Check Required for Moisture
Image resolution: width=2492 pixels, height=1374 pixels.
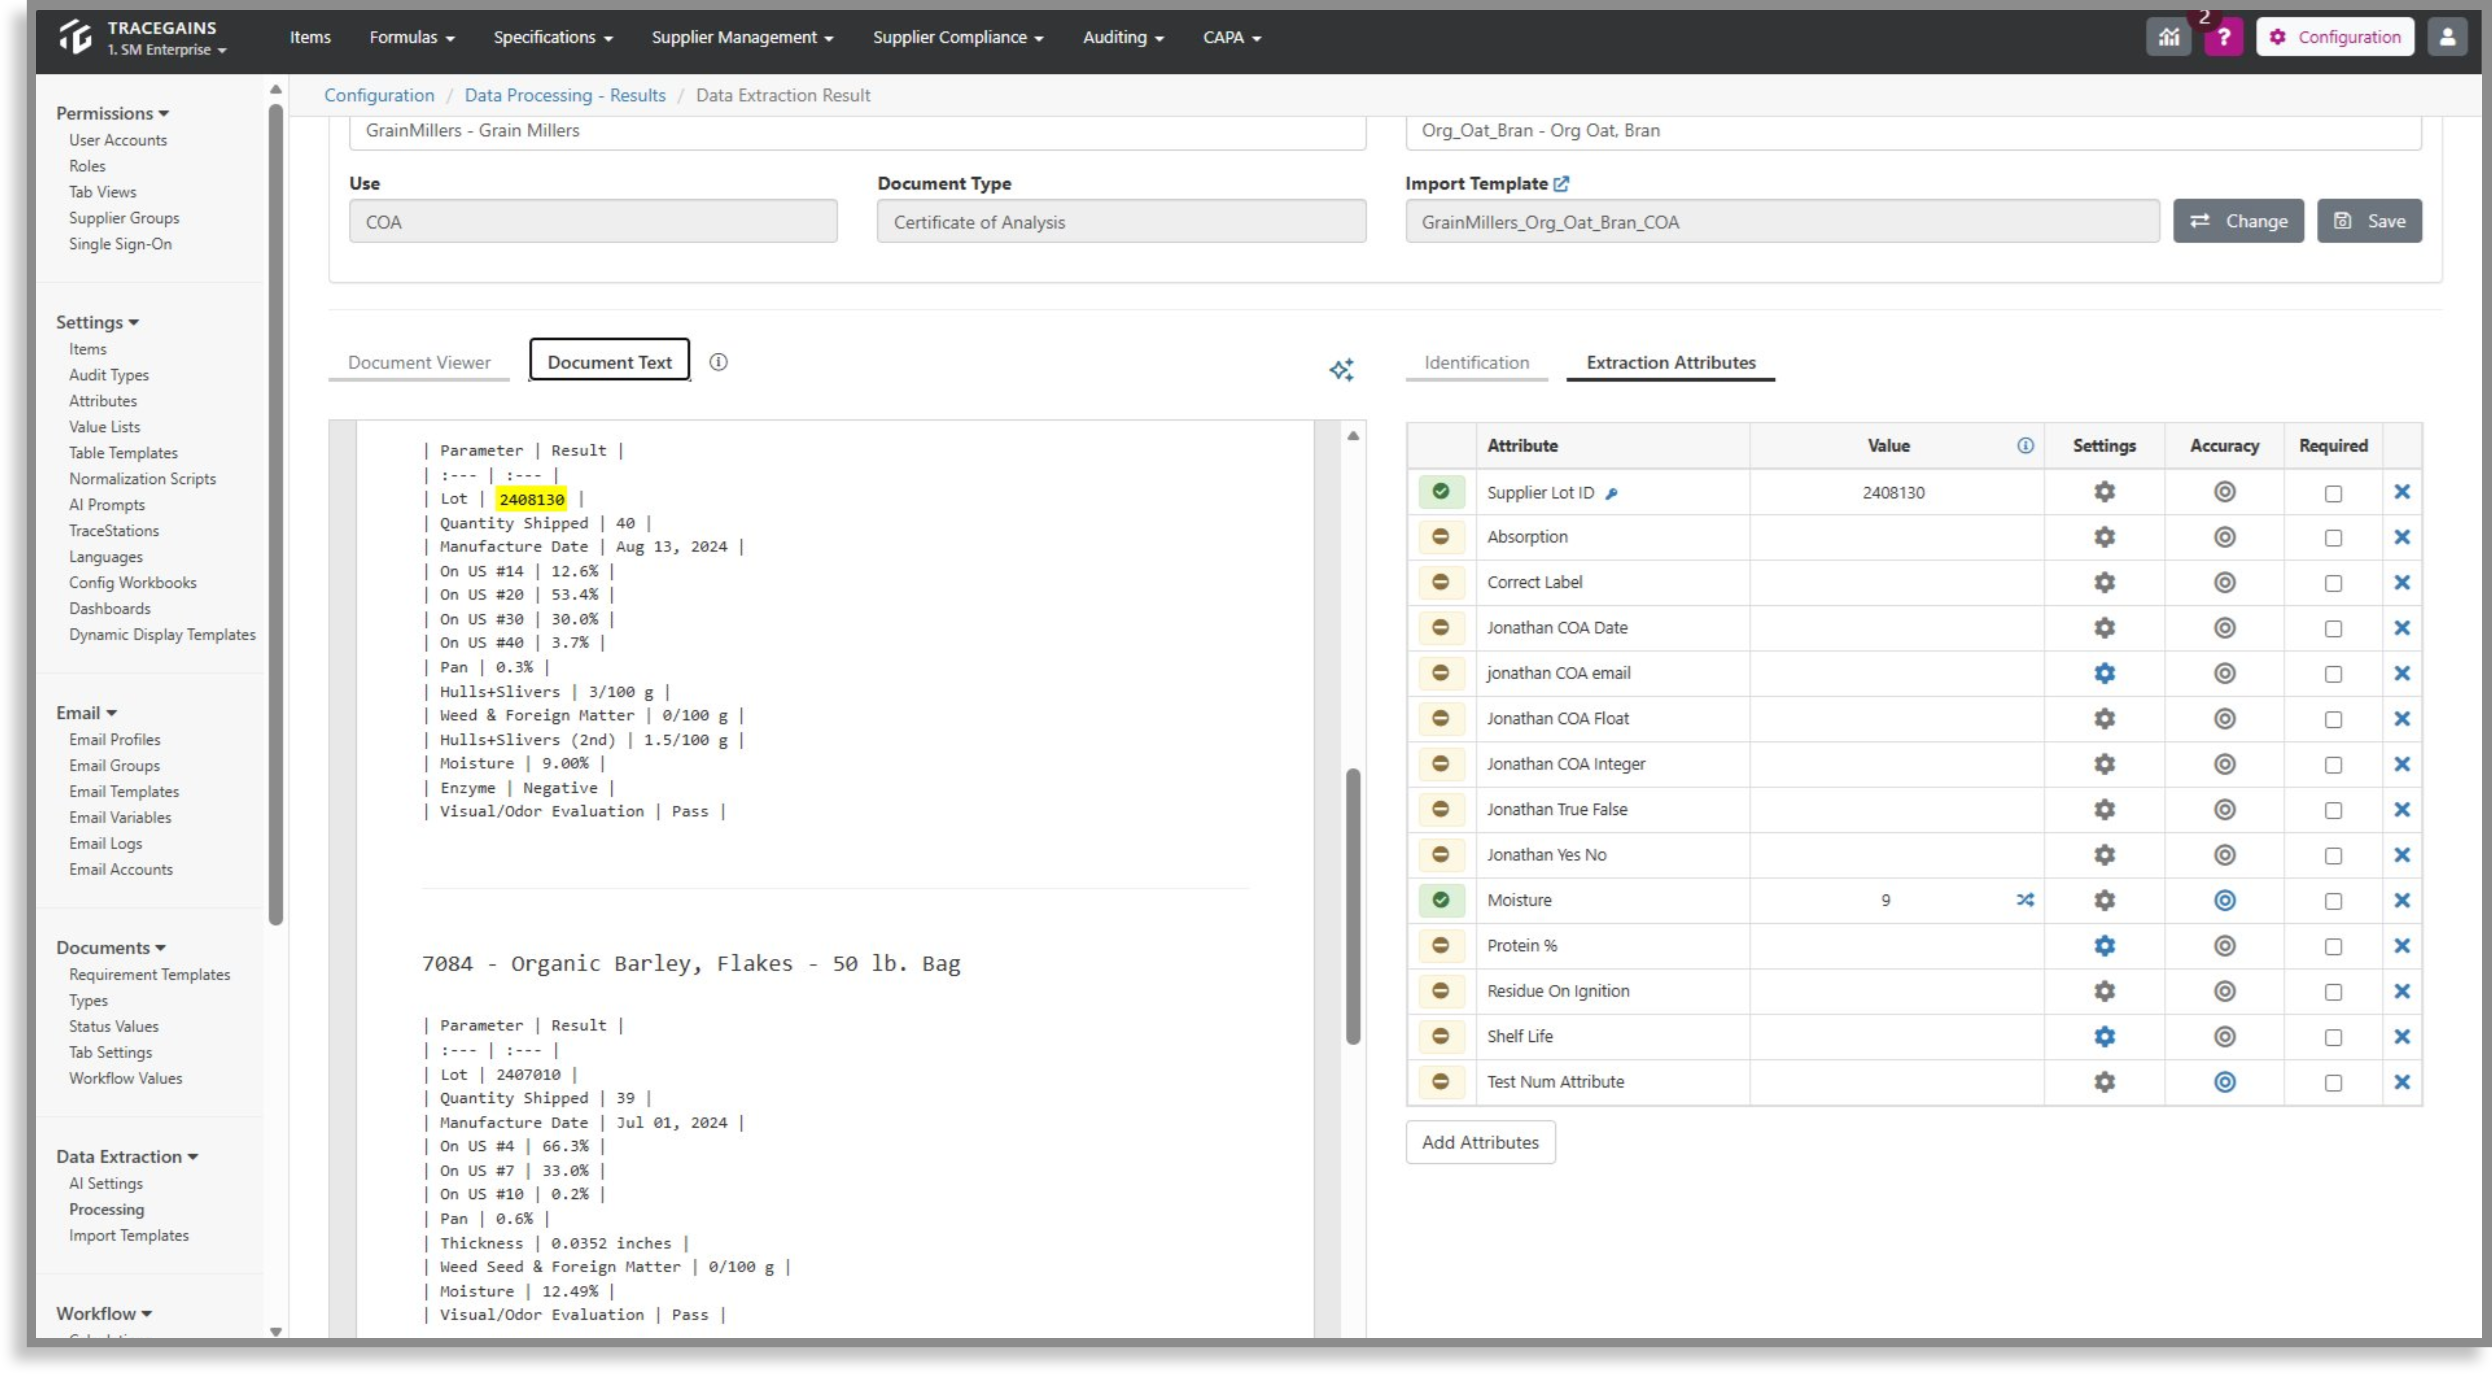pos(2333,901)
